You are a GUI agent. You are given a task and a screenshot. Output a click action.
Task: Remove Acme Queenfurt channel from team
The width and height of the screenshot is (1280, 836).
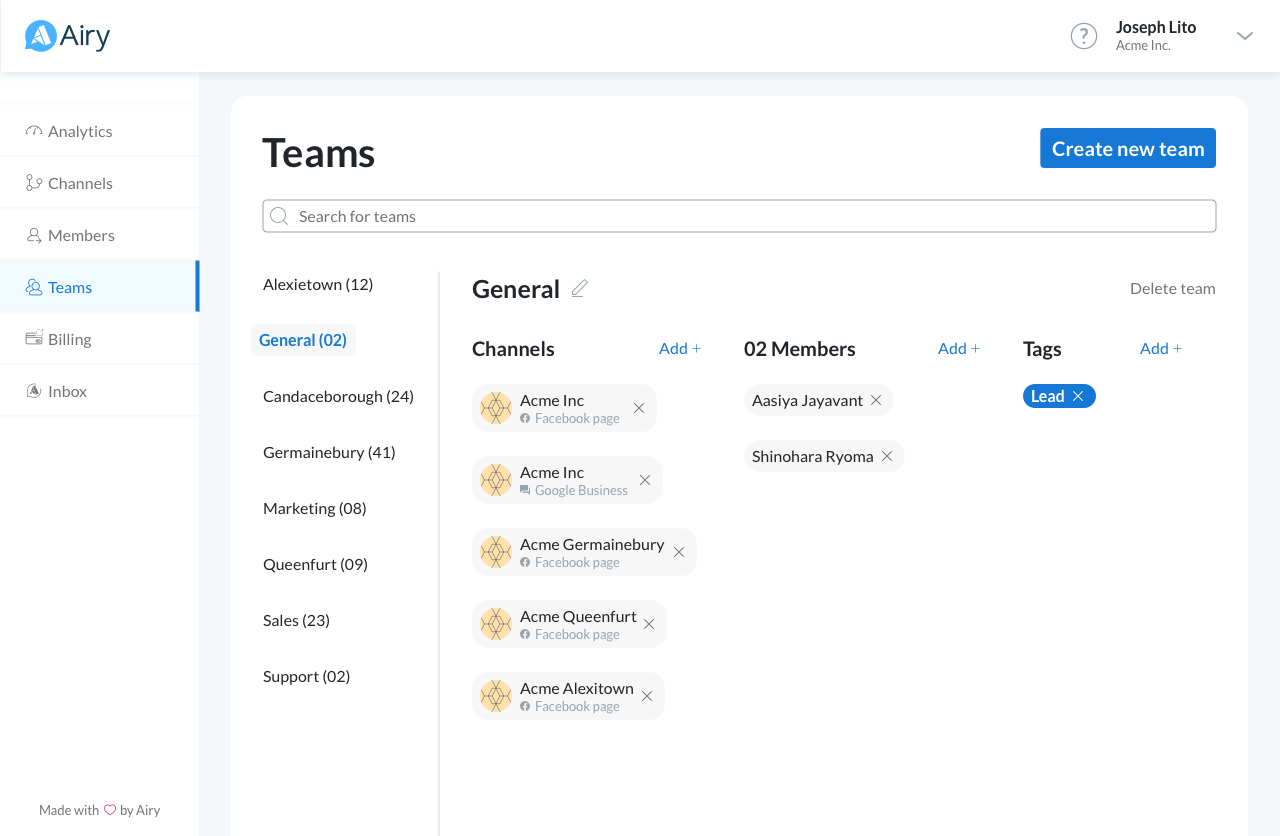point(649,624)
